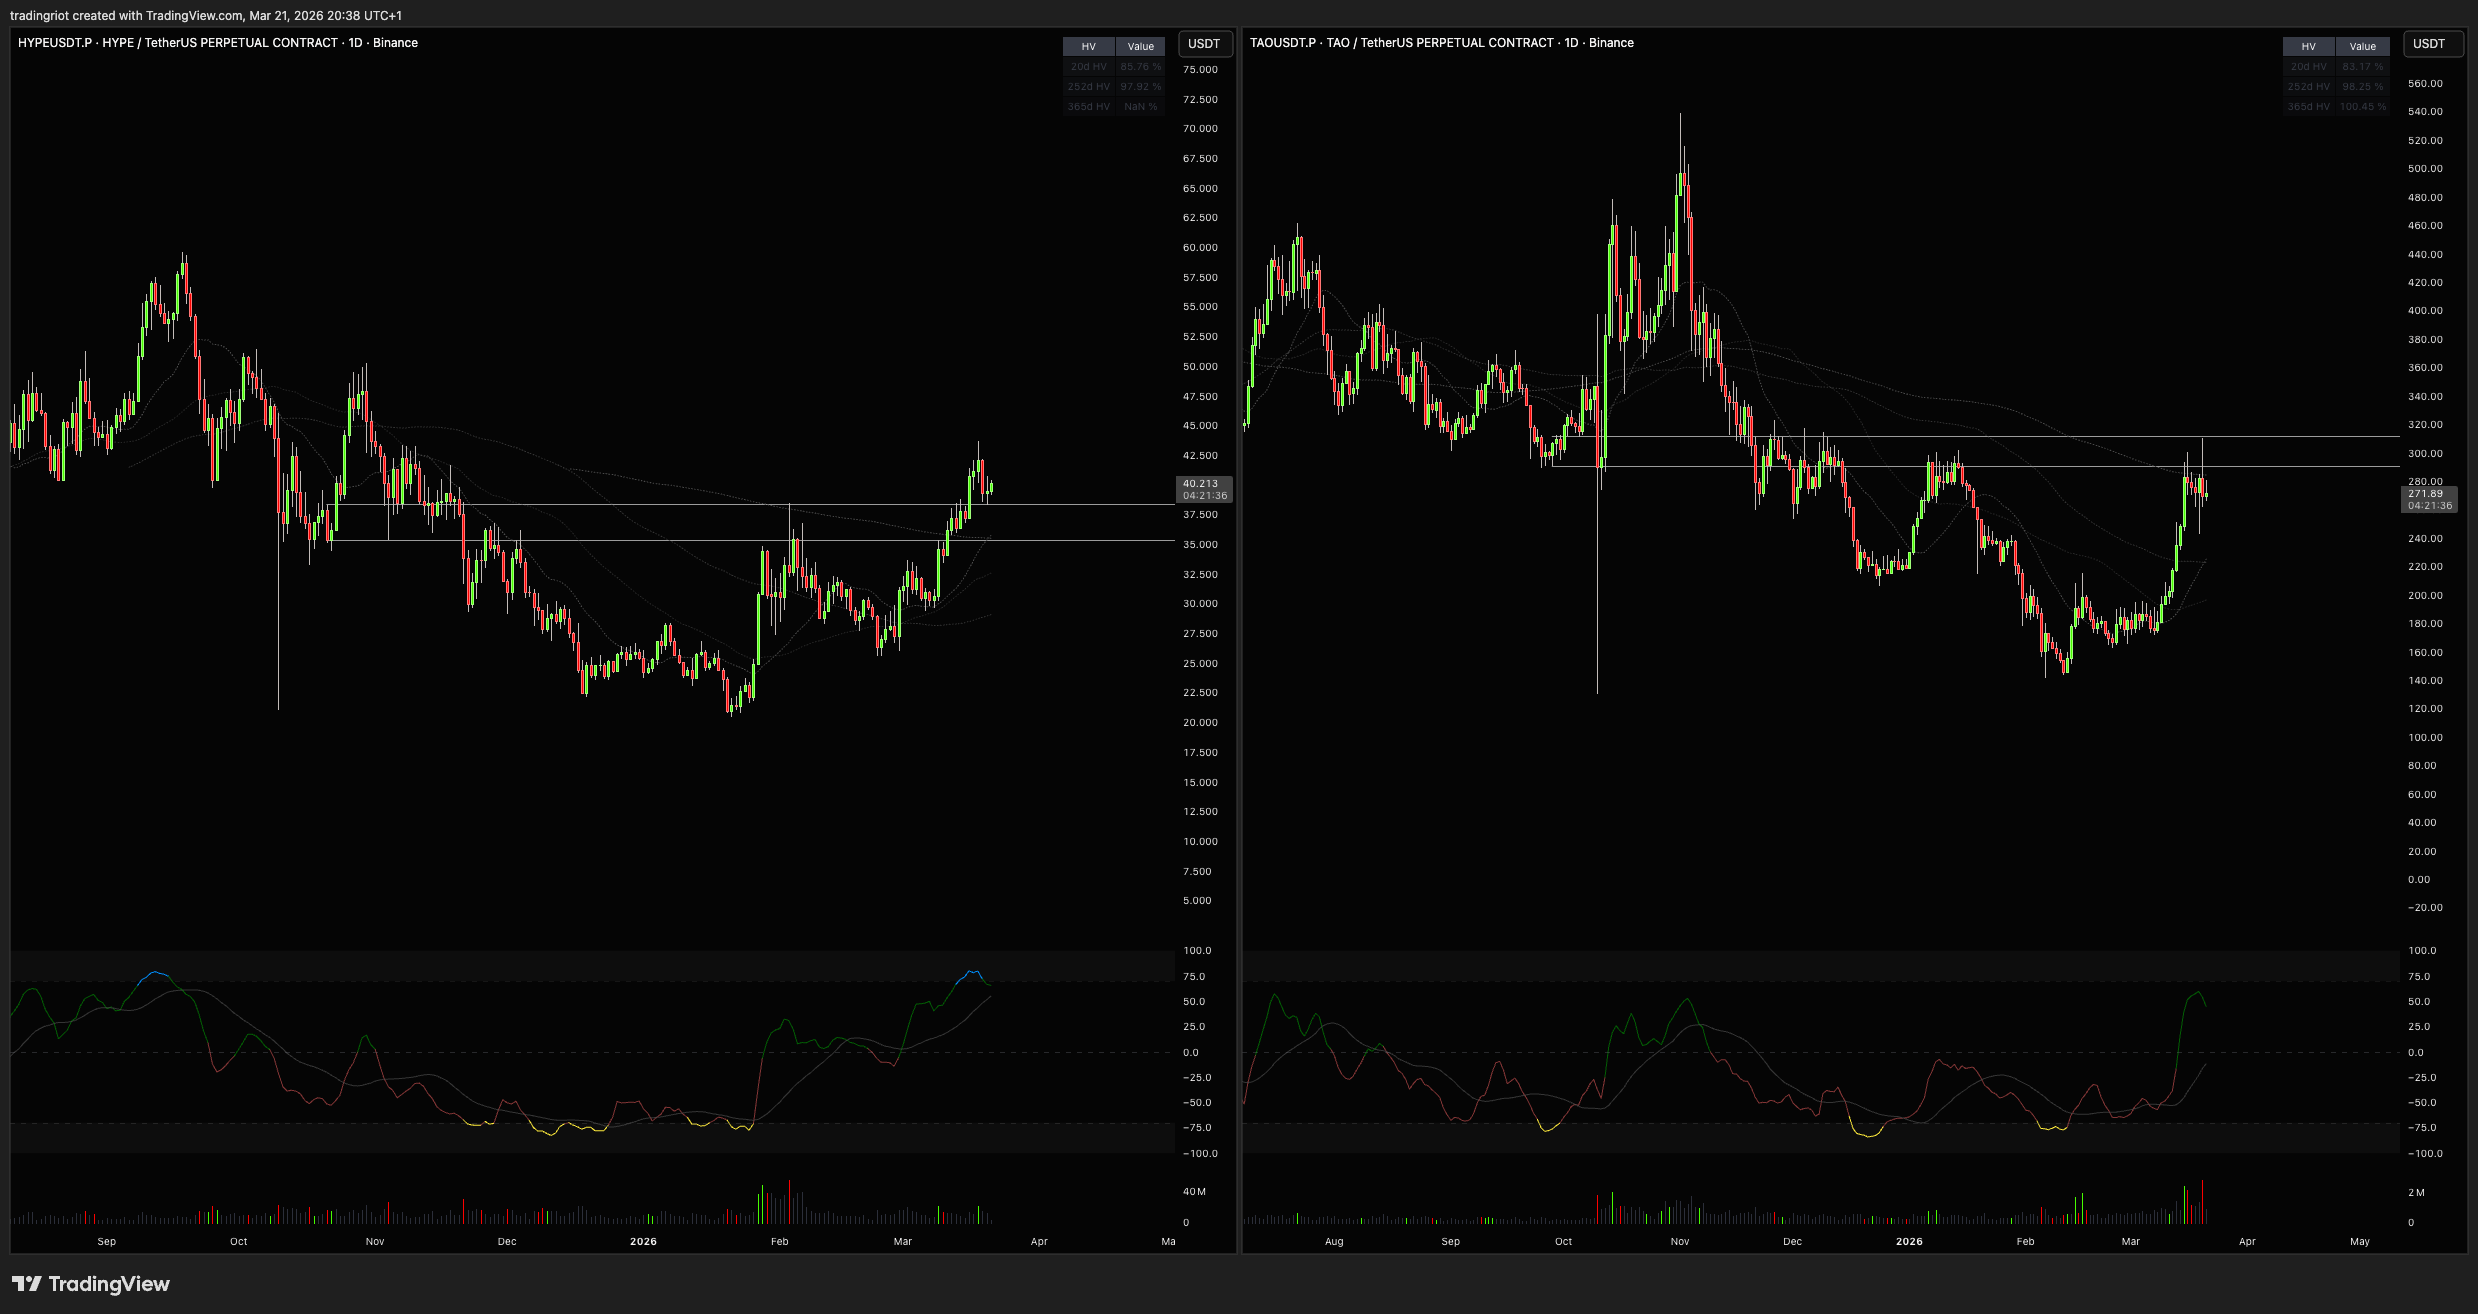Click the 365d HV value 100.45 % on TAO

2362,107
